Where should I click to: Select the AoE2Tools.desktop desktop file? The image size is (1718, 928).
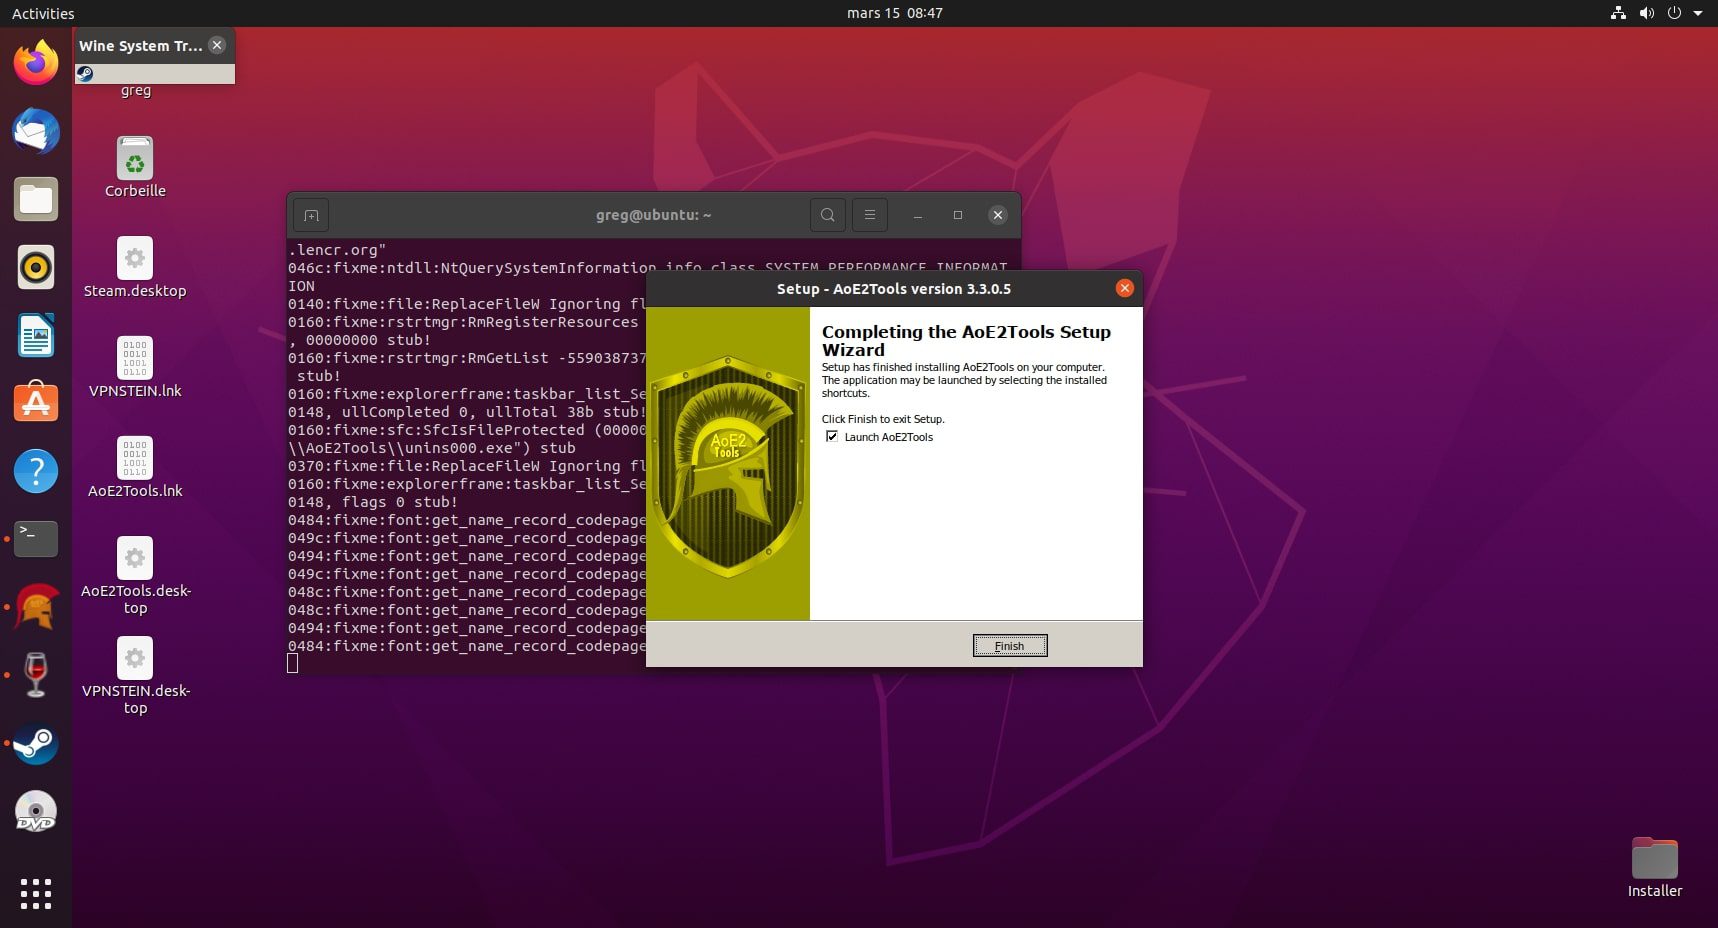(135, 575)
